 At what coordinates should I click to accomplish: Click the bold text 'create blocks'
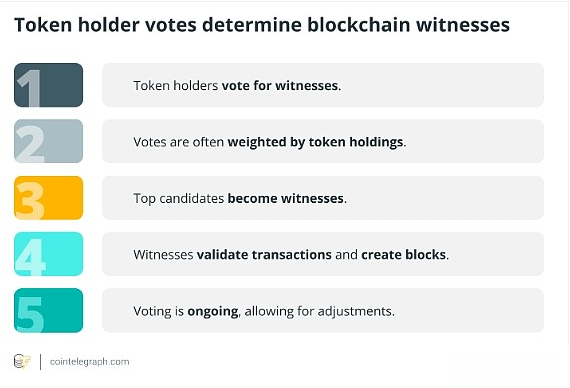click(404, 255)
